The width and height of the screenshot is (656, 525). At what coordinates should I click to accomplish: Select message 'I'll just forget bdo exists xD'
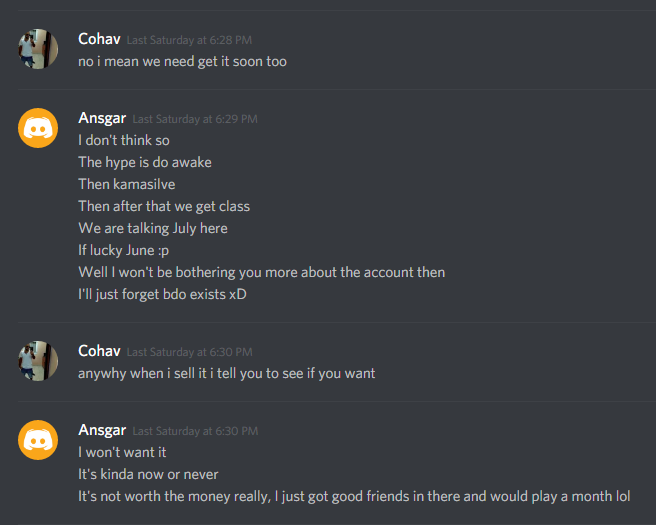pos(162,295)
